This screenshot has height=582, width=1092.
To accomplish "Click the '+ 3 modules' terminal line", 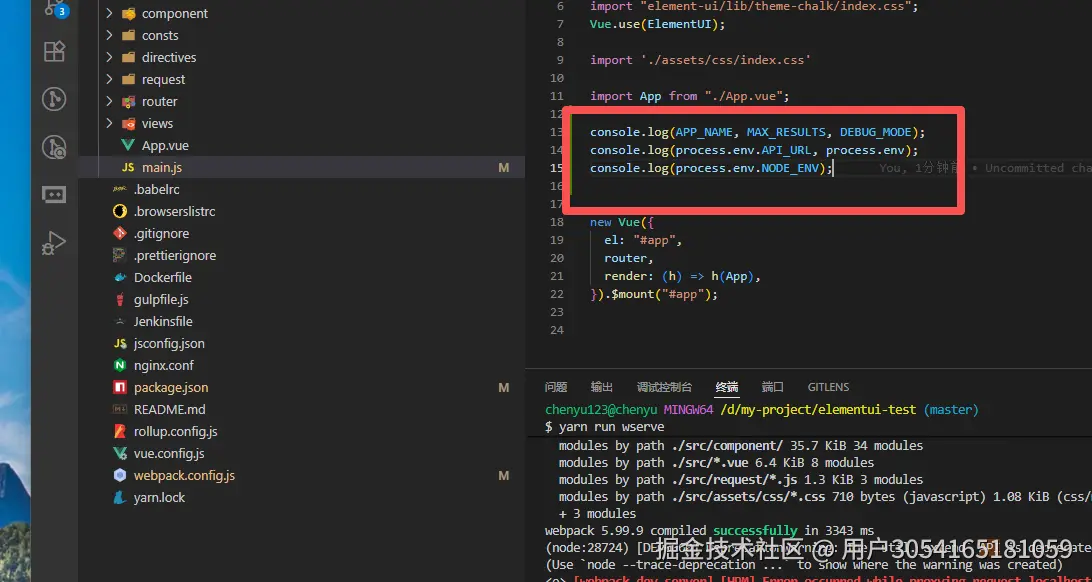I will 597,514.
